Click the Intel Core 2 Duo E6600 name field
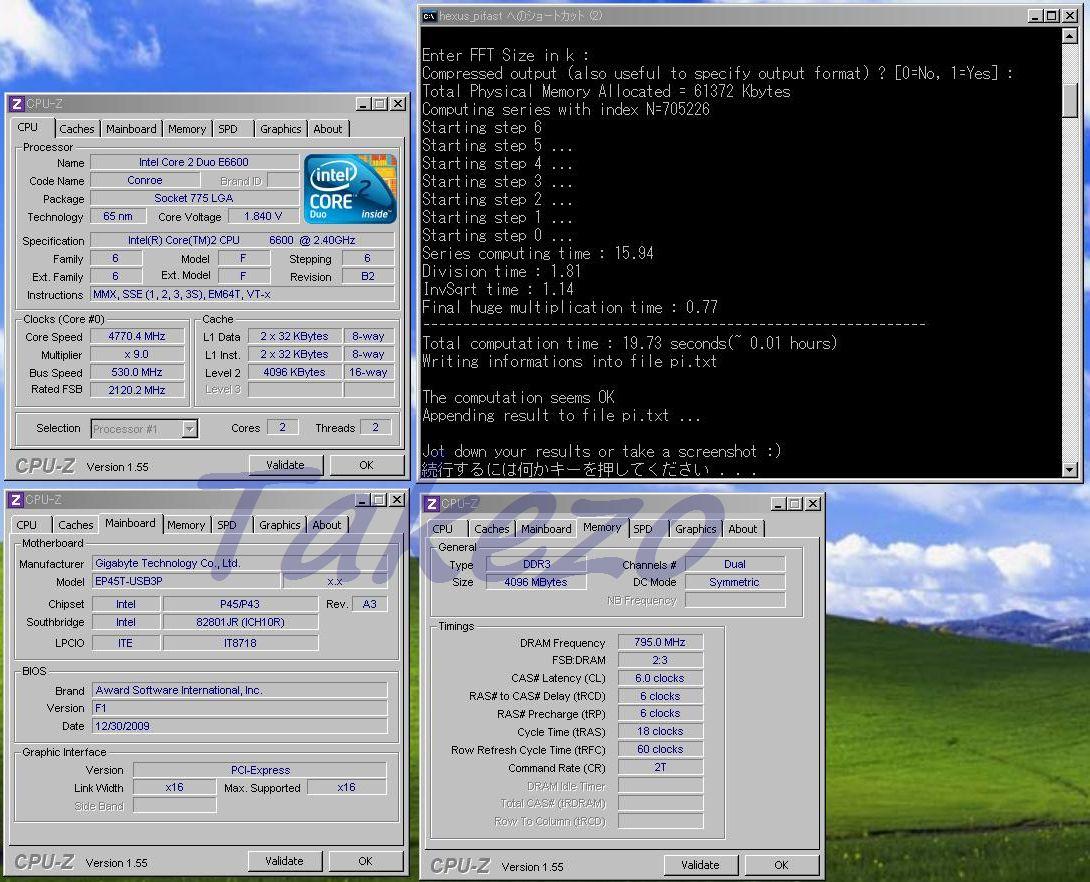This screenshot has width=1090, height=882. point(194,162)
